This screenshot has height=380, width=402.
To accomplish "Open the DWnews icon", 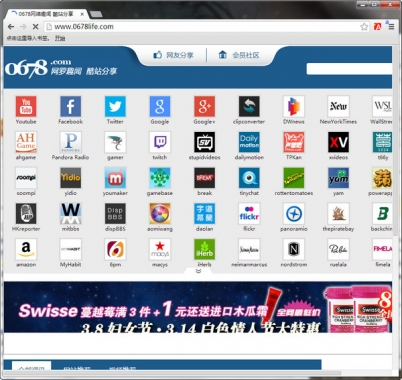I will (294, 106).
